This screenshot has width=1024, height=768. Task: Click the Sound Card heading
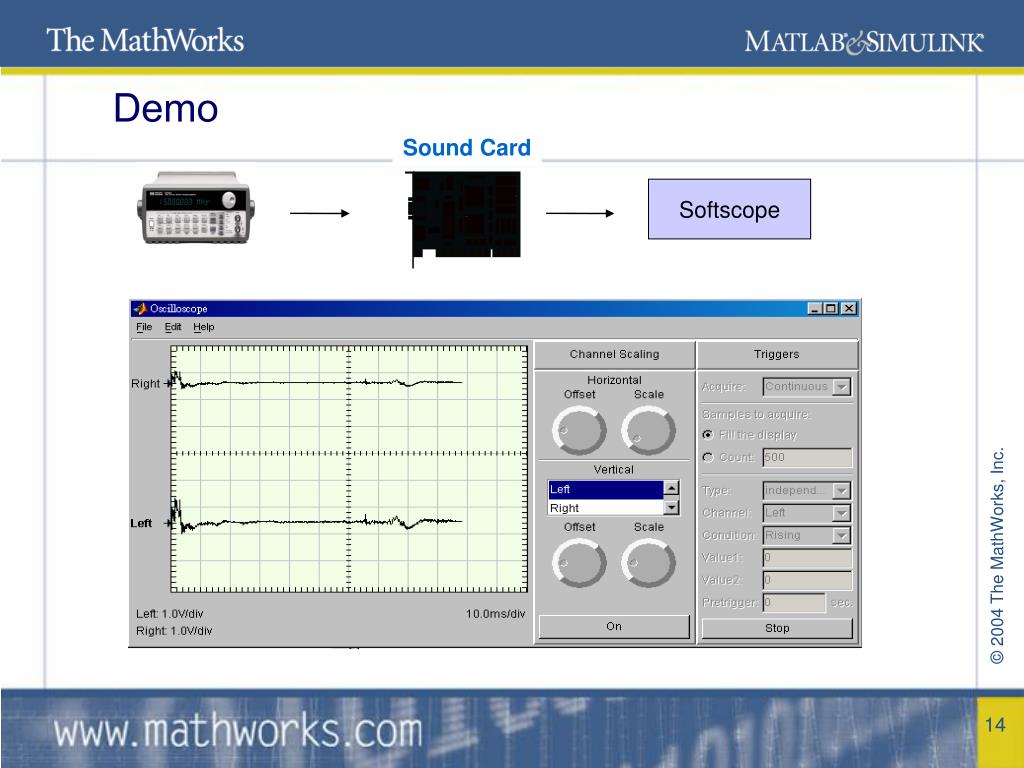[x=466, y=148]
